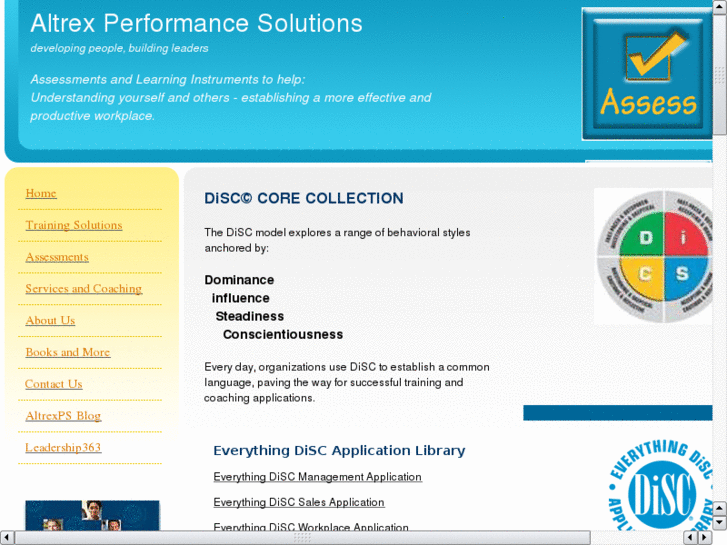Visit the AltrexPS Blog link
727x545 pixels.
[63, 416]
